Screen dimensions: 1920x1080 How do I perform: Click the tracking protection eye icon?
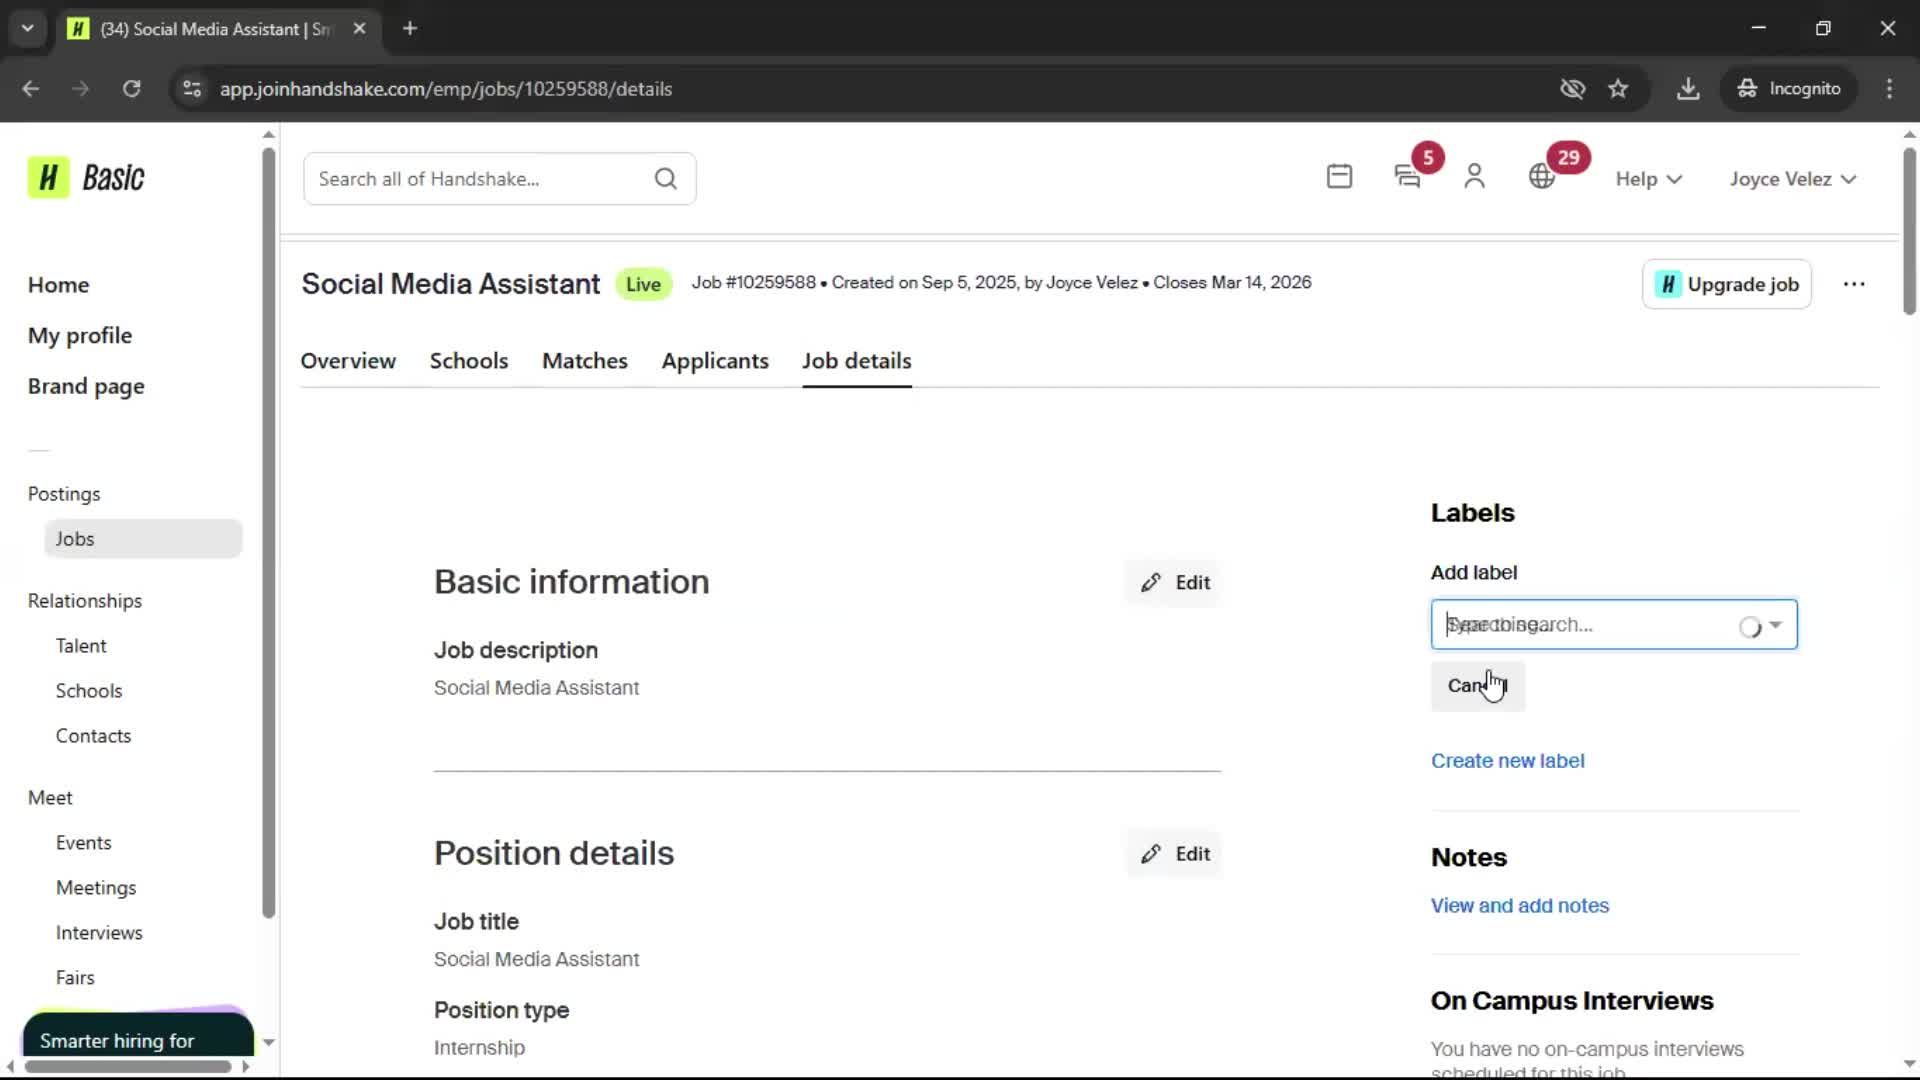click(1573, 89)
